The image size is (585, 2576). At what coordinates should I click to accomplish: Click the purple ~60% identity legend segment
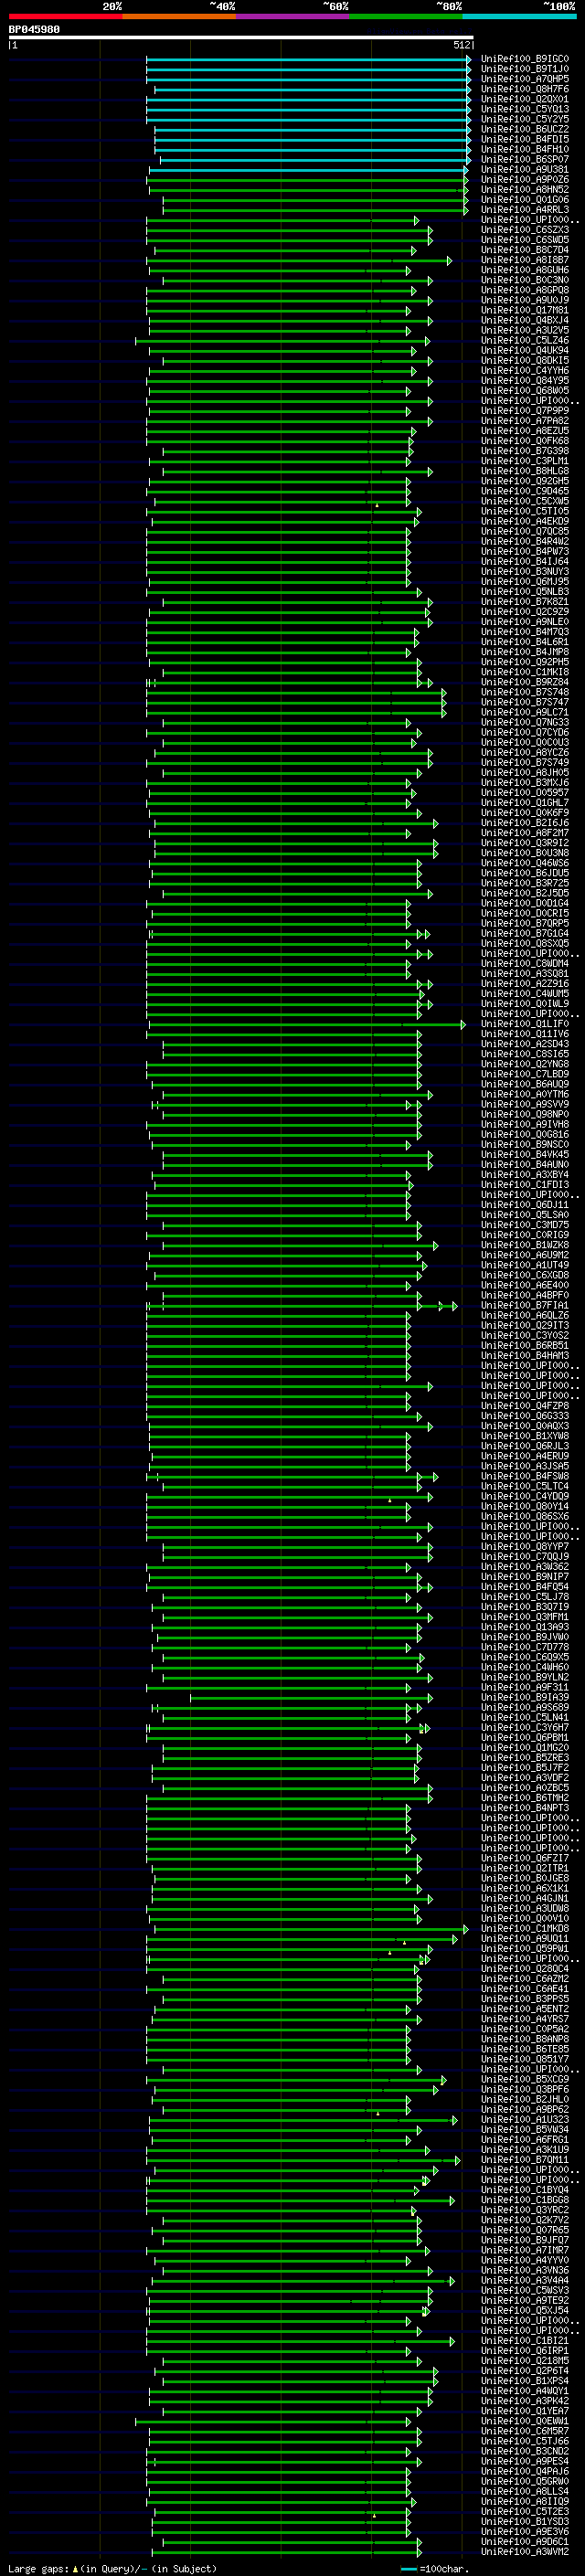(x=293, y=17)
